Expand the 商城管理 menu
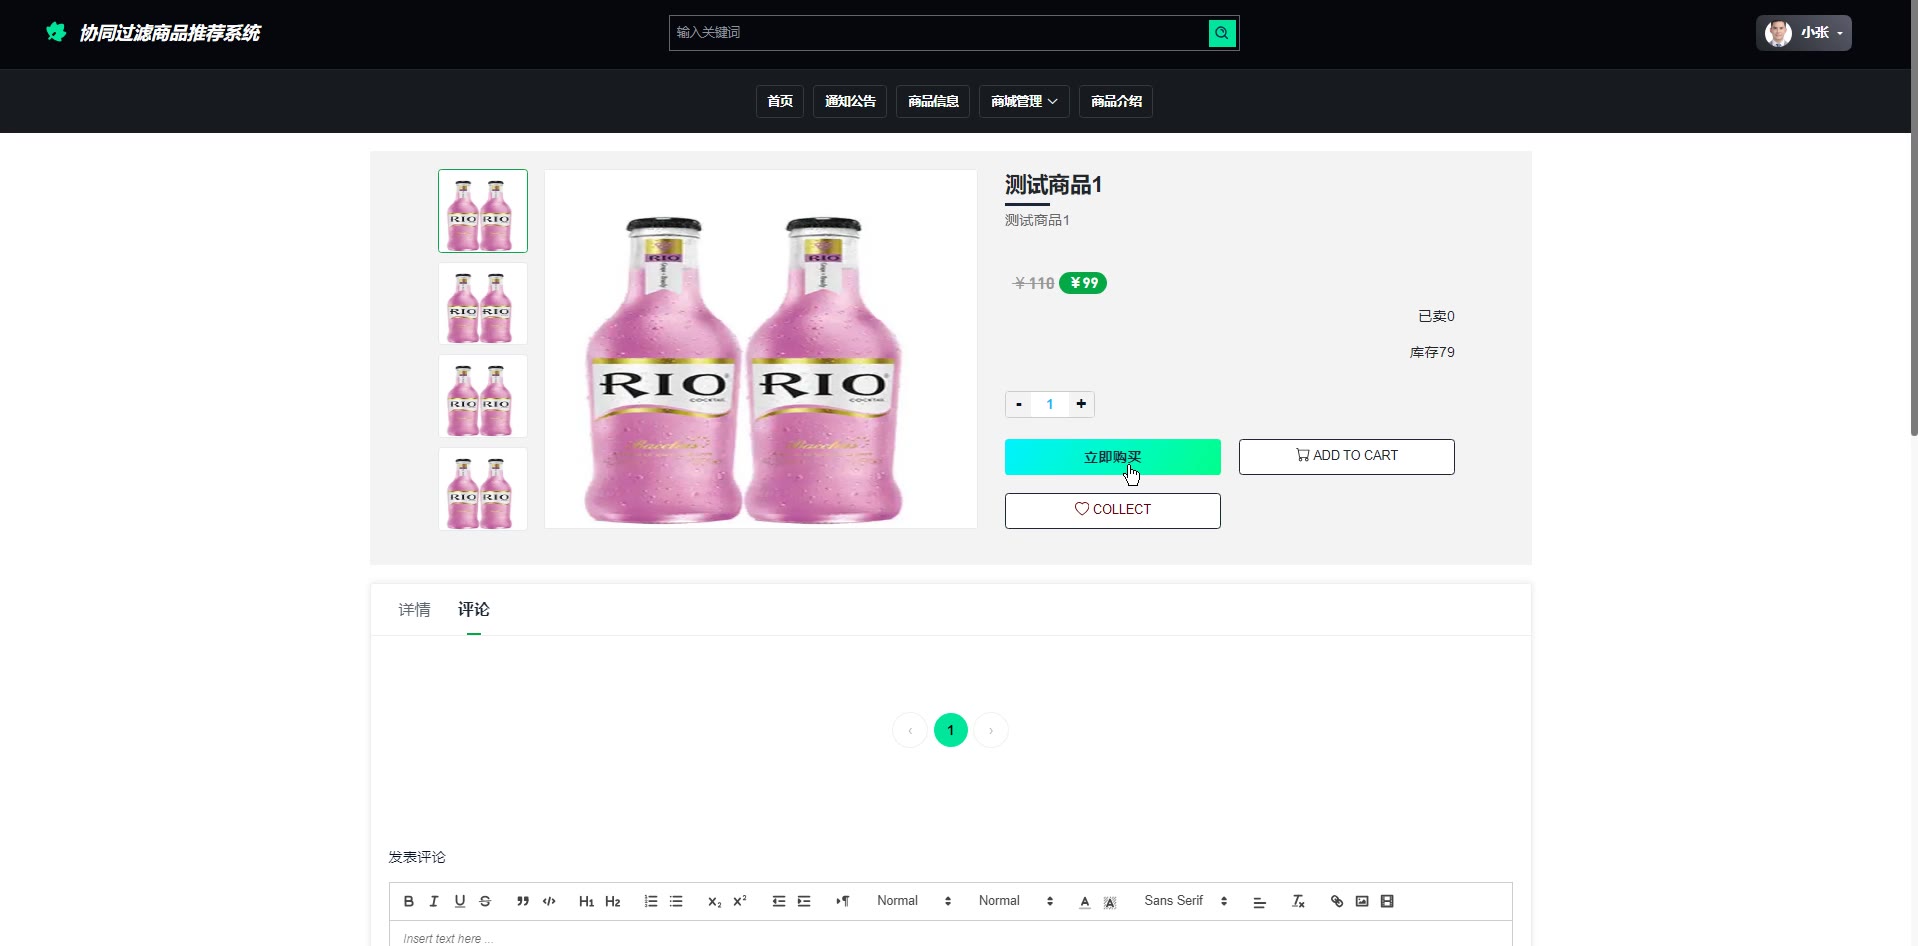This screenshot has height=946, width=1918. coord(1024,101)
